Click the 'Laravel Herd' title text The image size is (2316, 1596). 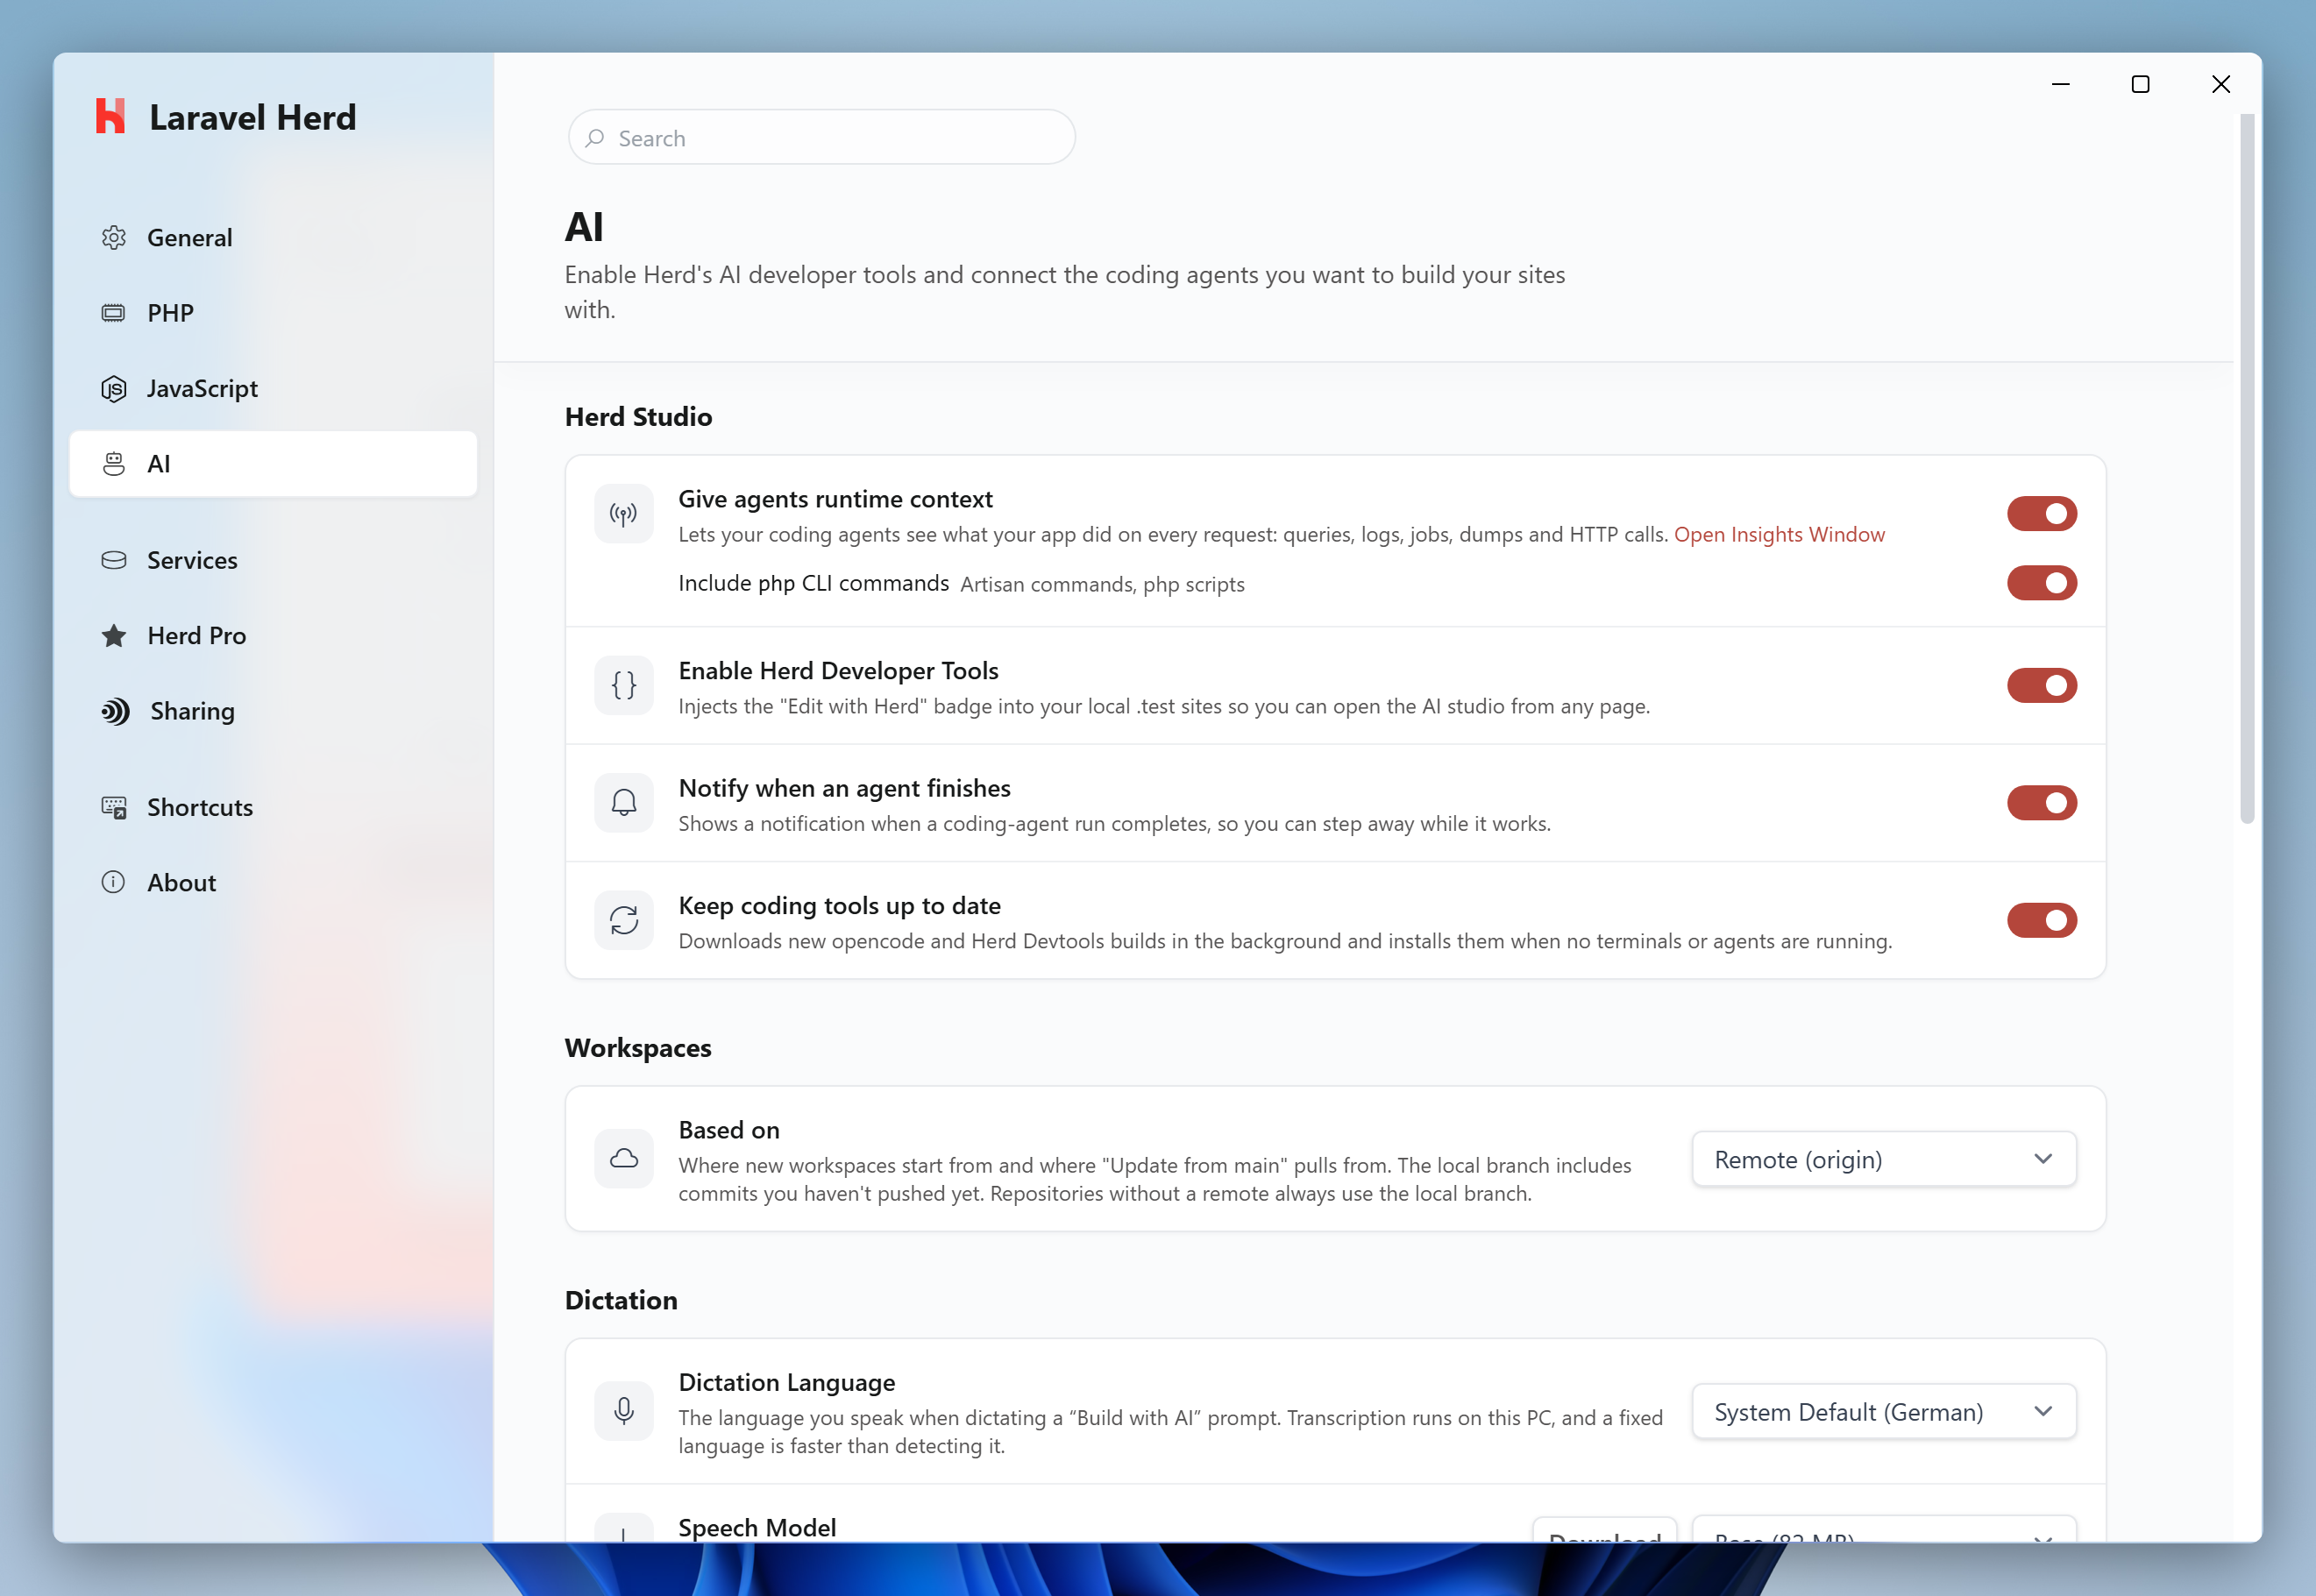pos(253,117)
